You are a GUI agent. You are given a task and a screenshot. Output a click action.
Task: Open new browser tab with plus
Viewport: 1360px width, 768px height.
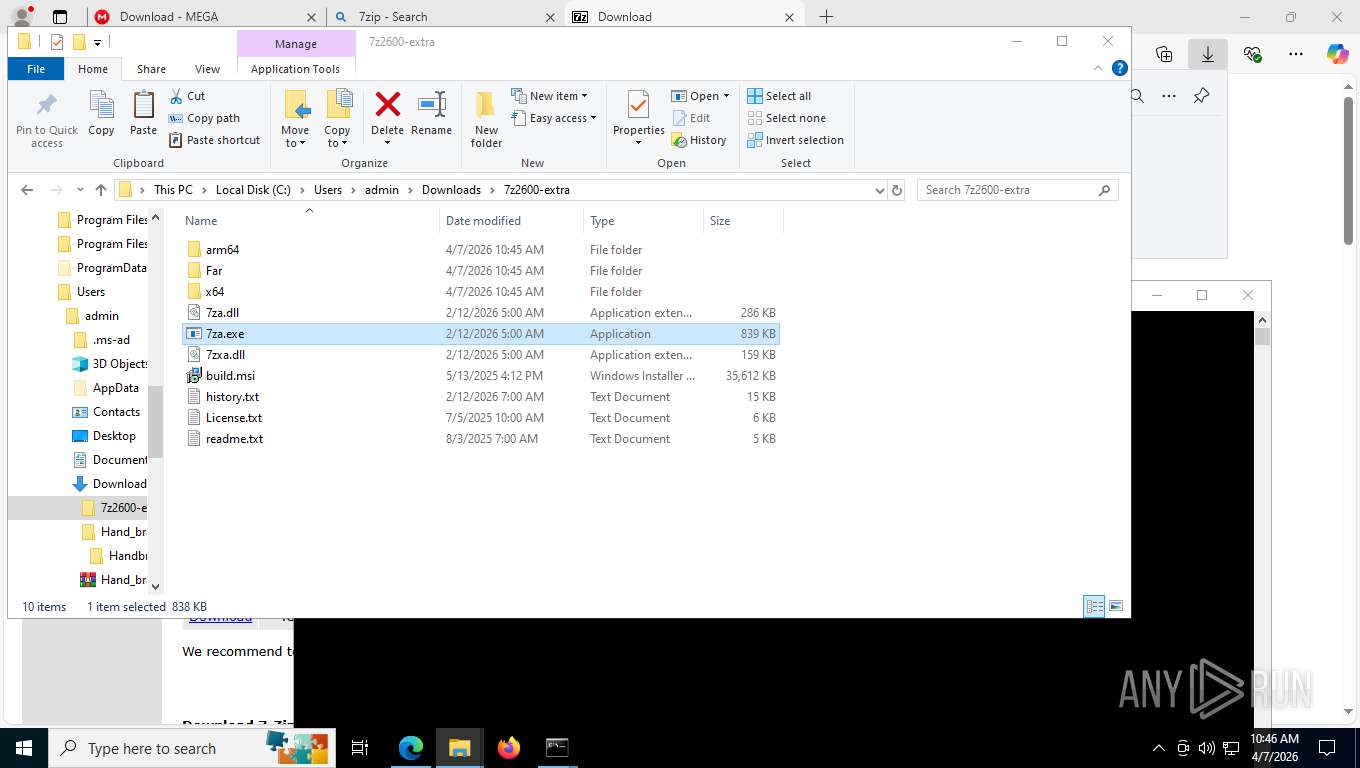pyautogui.click(x=826, y=17)
